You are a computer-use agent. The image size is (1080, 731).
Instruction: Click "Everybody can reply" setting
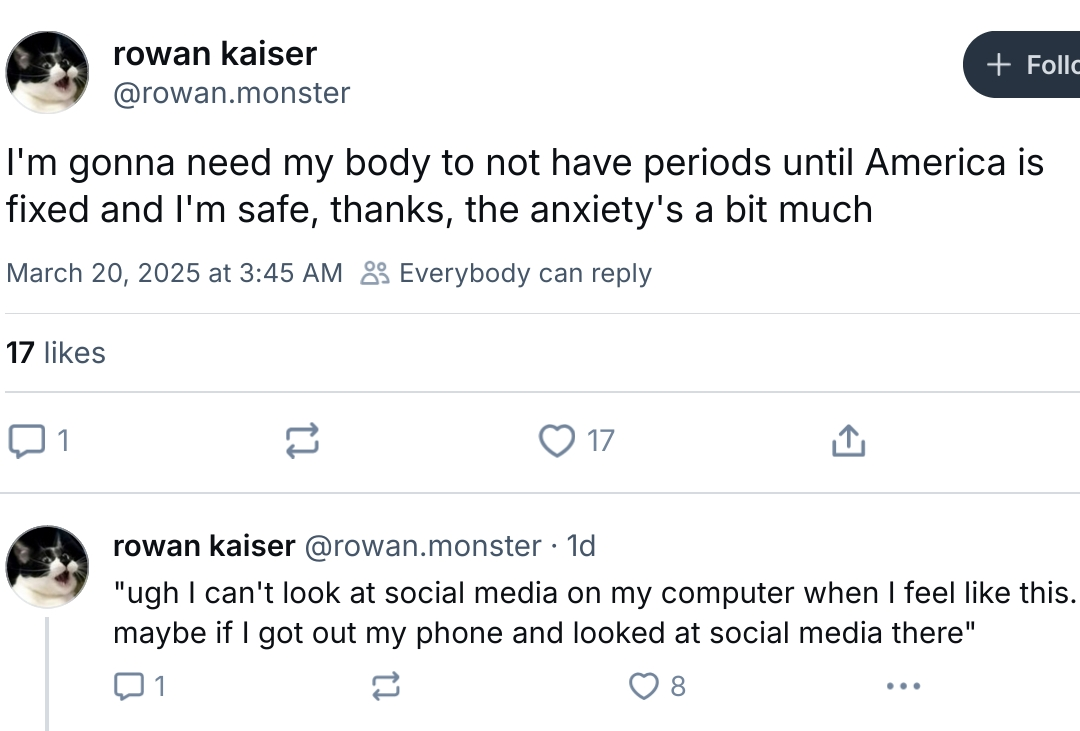coord(524,273)
